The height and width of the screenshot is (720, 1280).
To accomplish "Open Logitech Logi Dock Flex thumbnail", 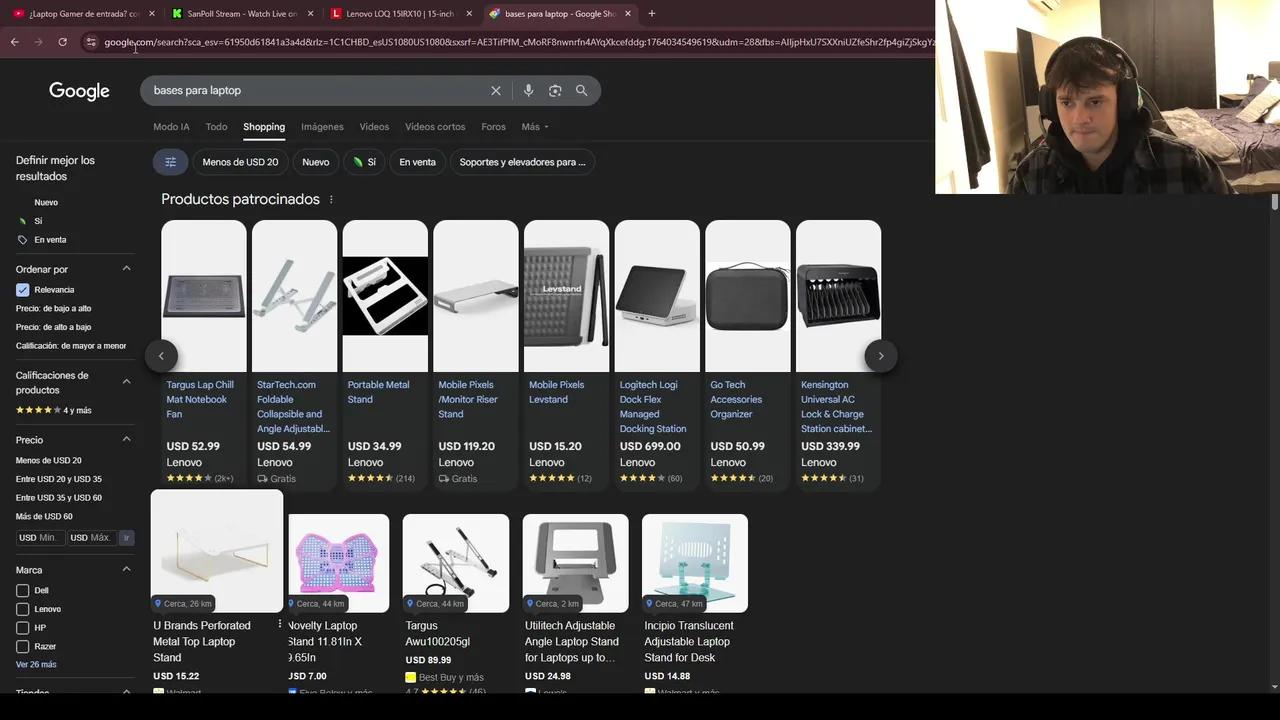I will (x=657, y=296).
